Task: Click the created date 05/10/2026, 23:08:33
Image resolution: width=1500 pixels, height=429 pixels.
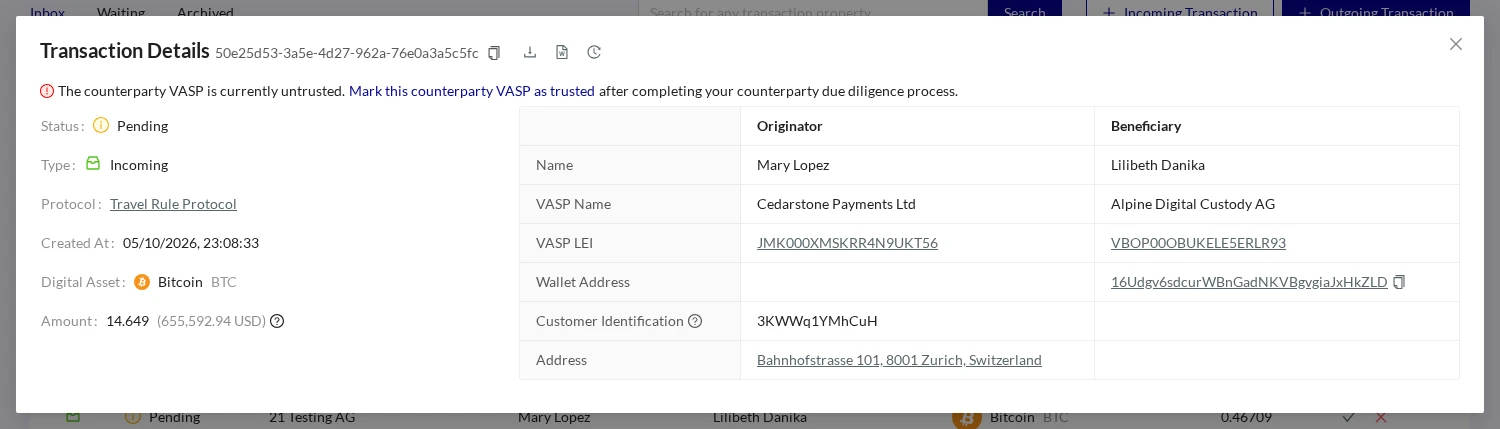Action: pos(191,243)
